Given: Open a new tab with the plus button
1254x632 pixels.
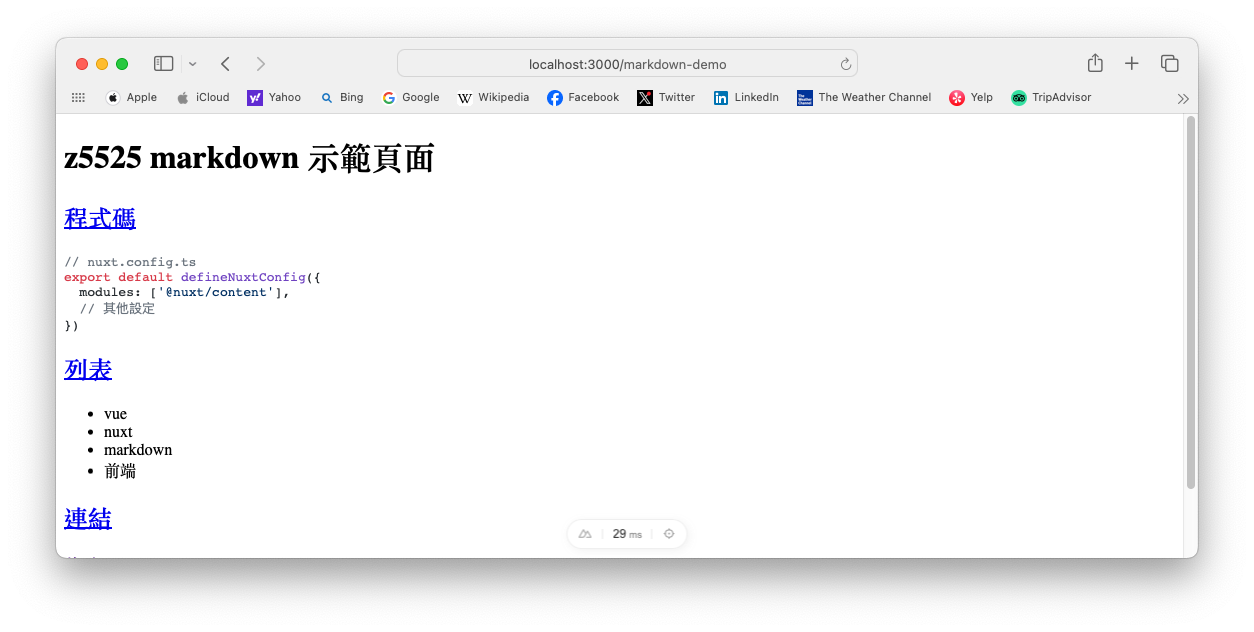Looking at the screenshot, I should pos(1131,62).
